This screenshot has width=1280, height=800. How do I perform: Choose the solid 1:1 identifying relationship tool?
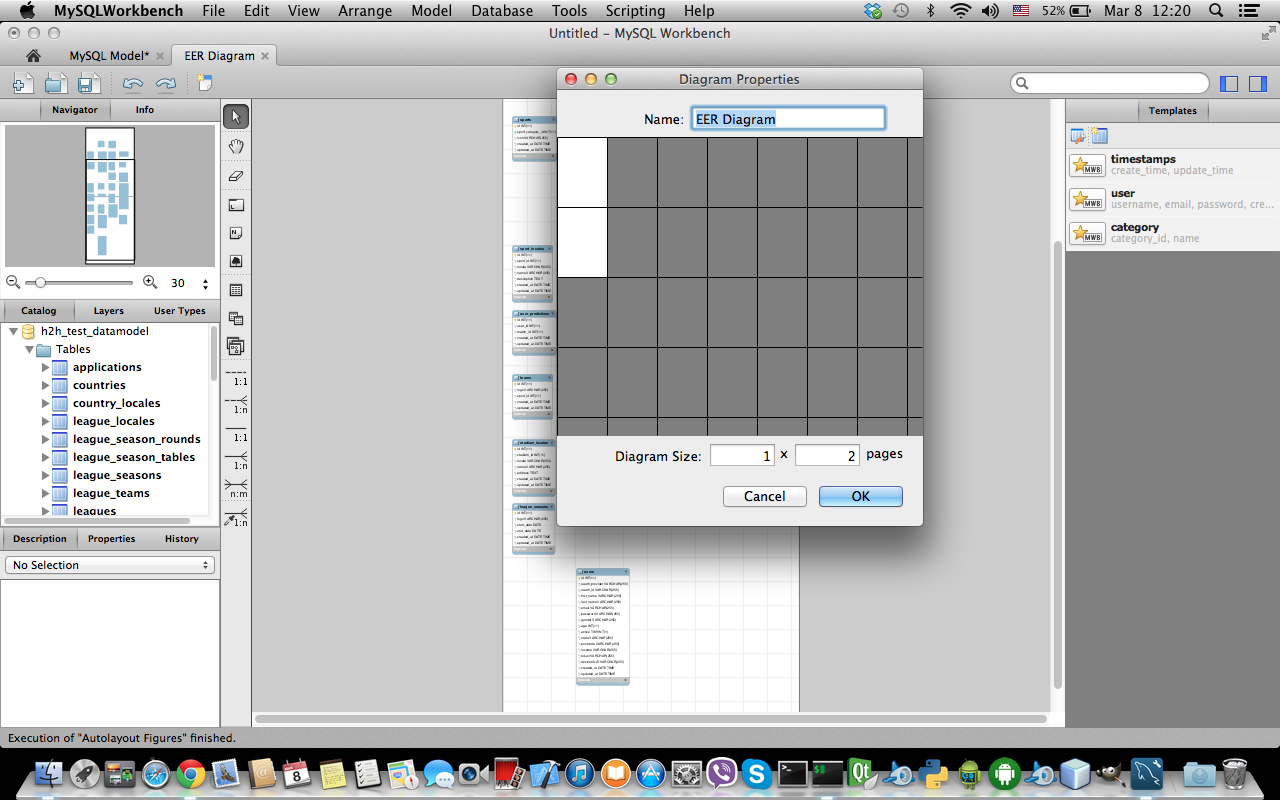tap(237, 433)
